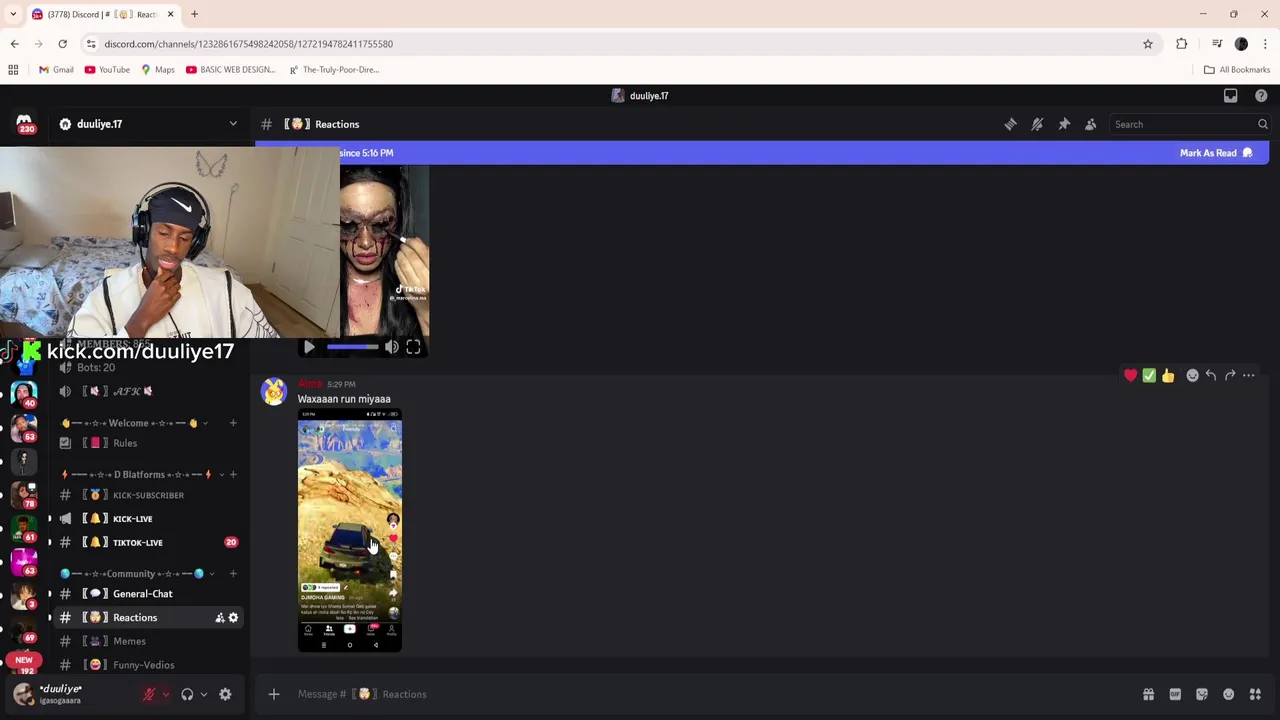Open the gift Nitro icon
Screen dimensions: 1280x720
(1149, 694)
